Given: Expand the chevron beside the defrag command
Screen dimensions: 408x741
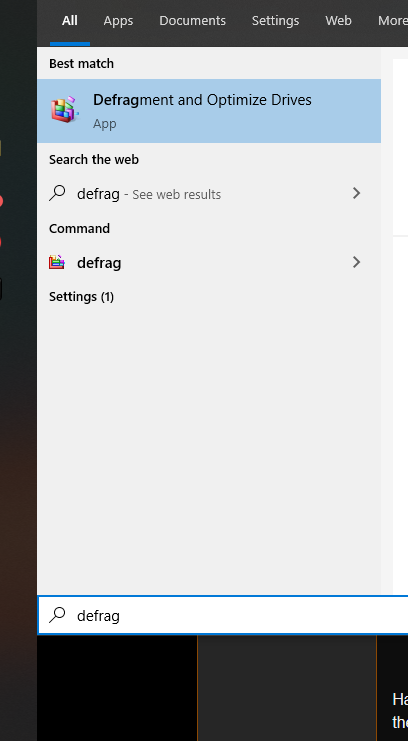Looking at the screenshot, I should 357,262.
